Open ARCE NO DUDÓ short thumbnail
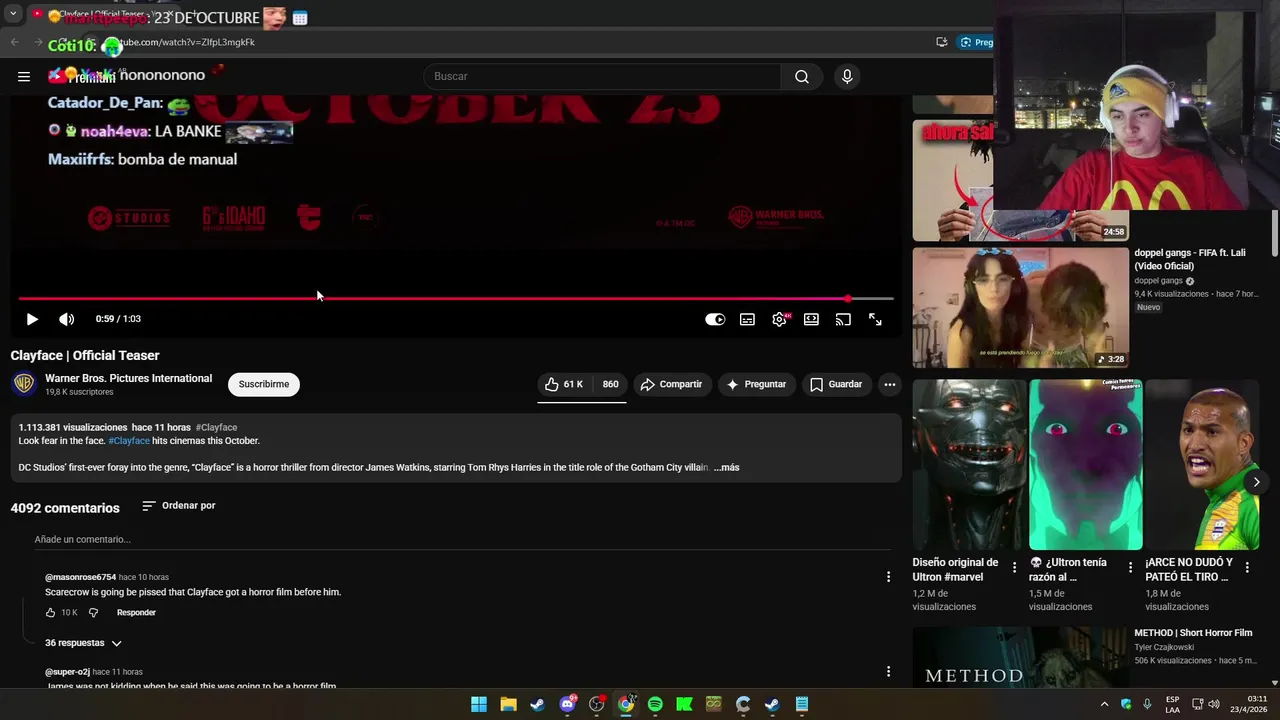Screen dimensions: 1280x720 [1201, 465]
